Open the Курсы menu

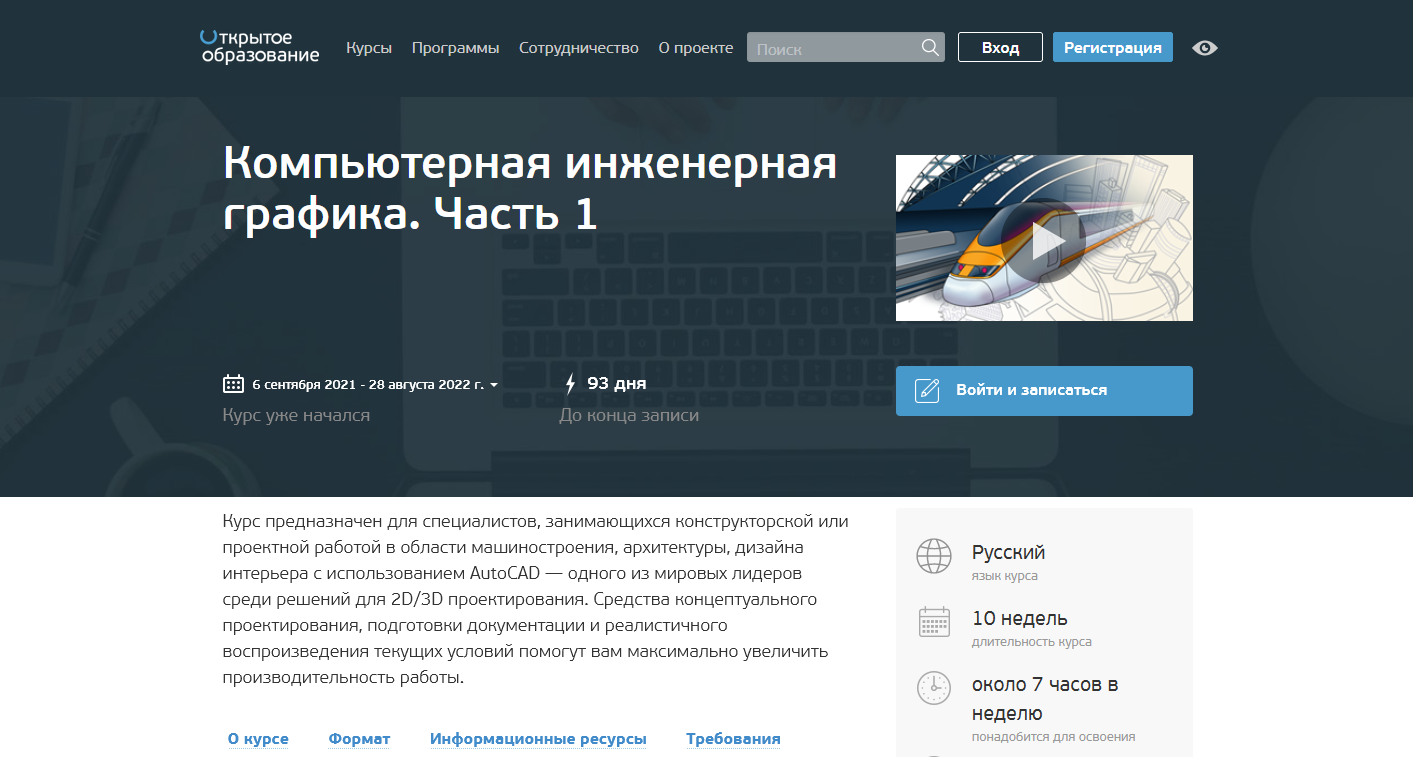[369, 47]
